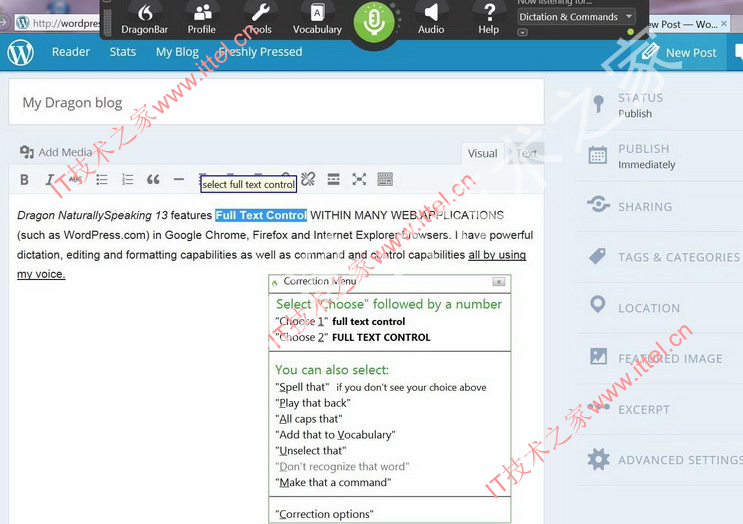This screenshot has height=524, width=743.
Task: Expand the Location section
Action: click(660, 308)
